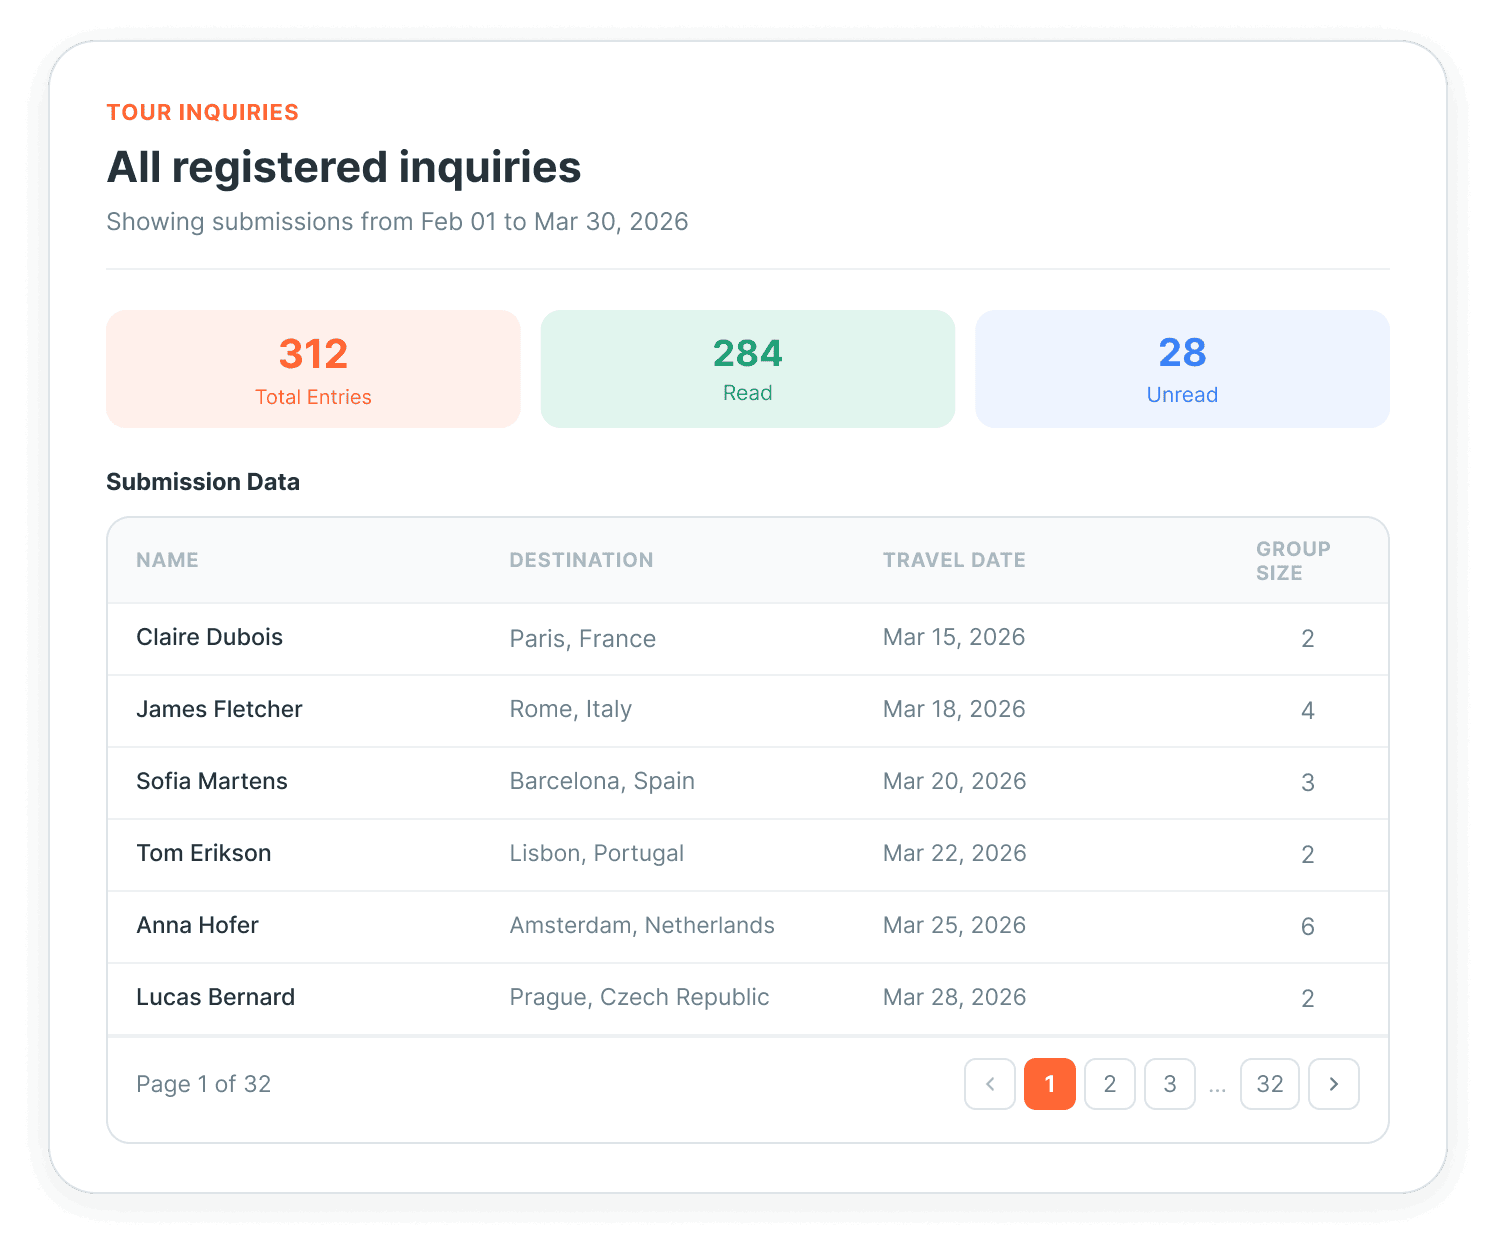Select the Mar 28, 2026 travel date cell
This screenshot has height=1250, width=1496.
coord(954,997)
